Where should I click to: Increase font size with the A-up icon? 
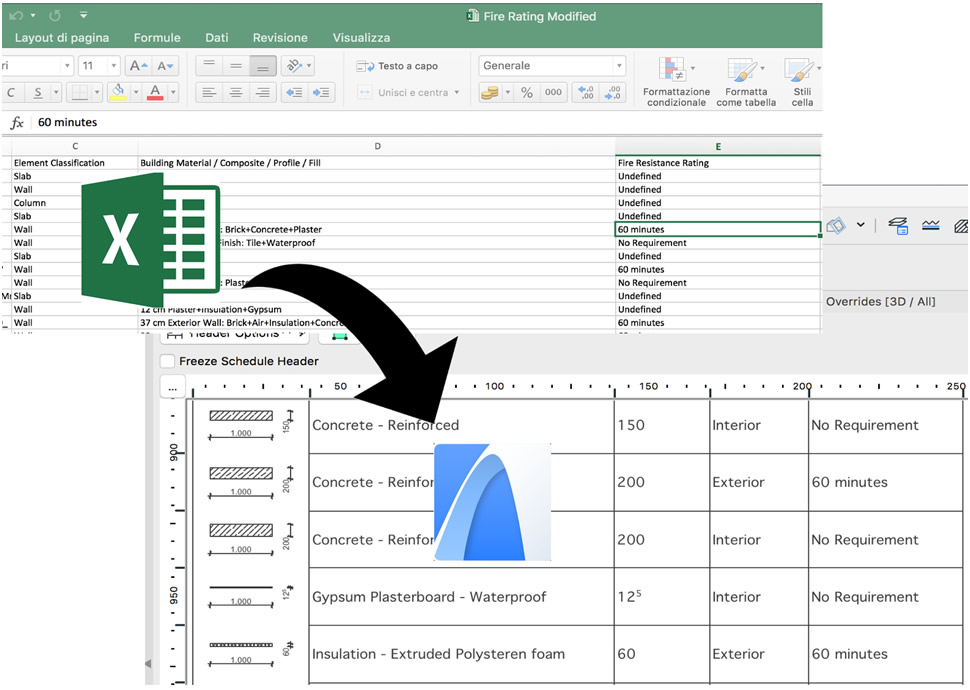pos(138,66)
